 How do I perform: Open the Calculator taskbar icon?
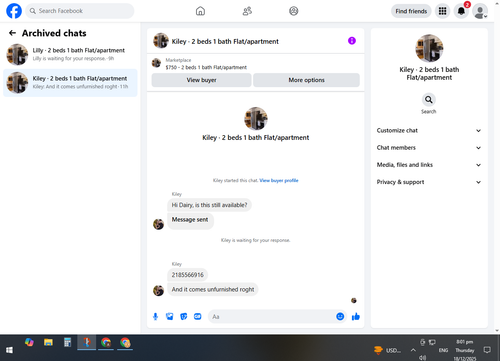pyautogui.click(x=67, y=342)
